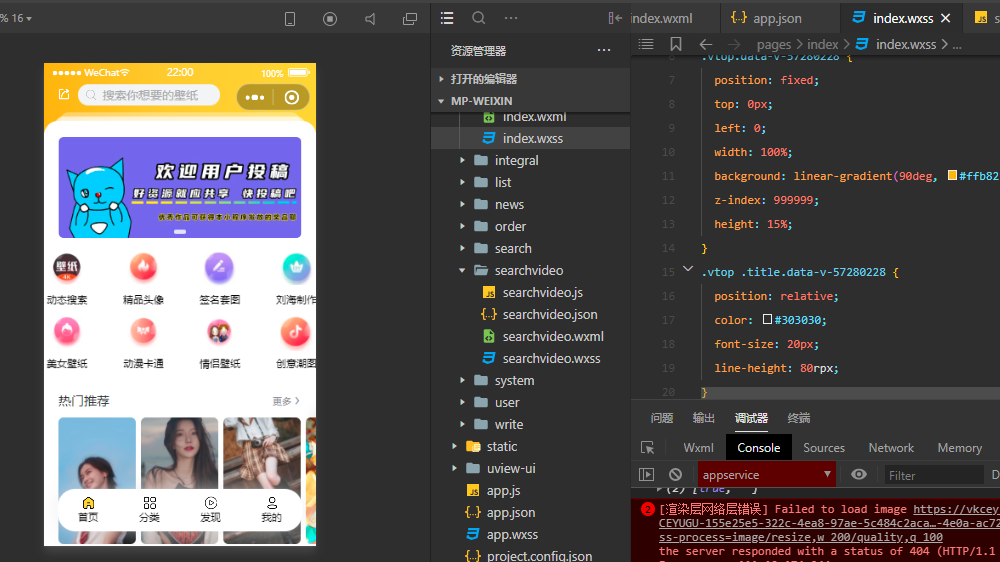The height and width of the screenshot is (562, 1000).
Task: Click the #303030 color swatch
Action: coord(767,320)
